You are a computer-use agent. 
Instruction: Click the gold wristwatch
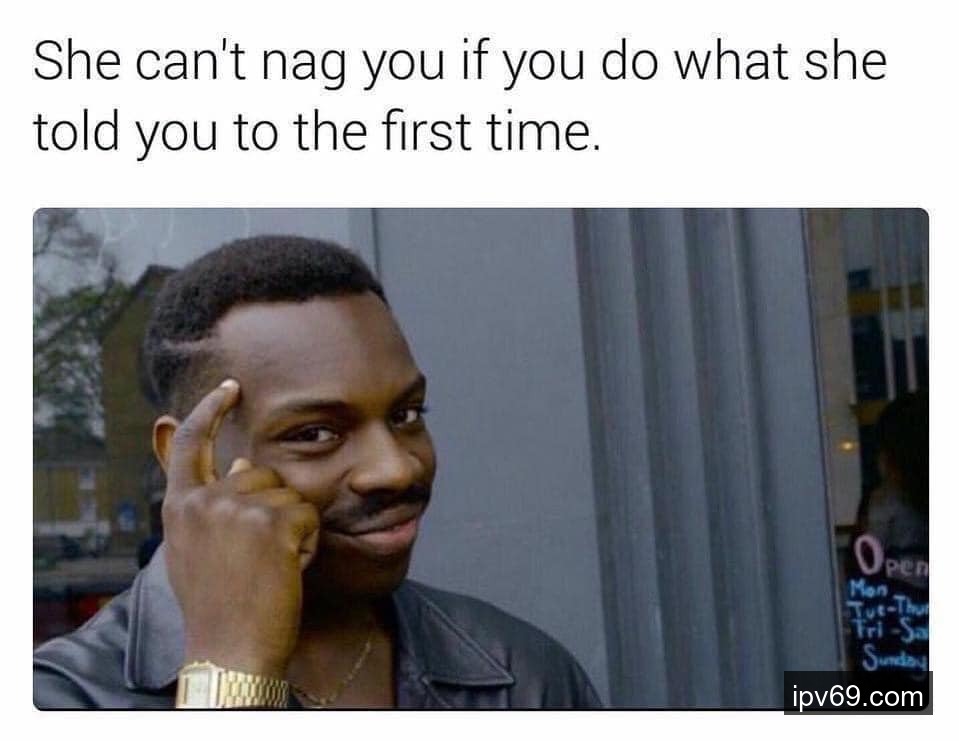point(231,686)
